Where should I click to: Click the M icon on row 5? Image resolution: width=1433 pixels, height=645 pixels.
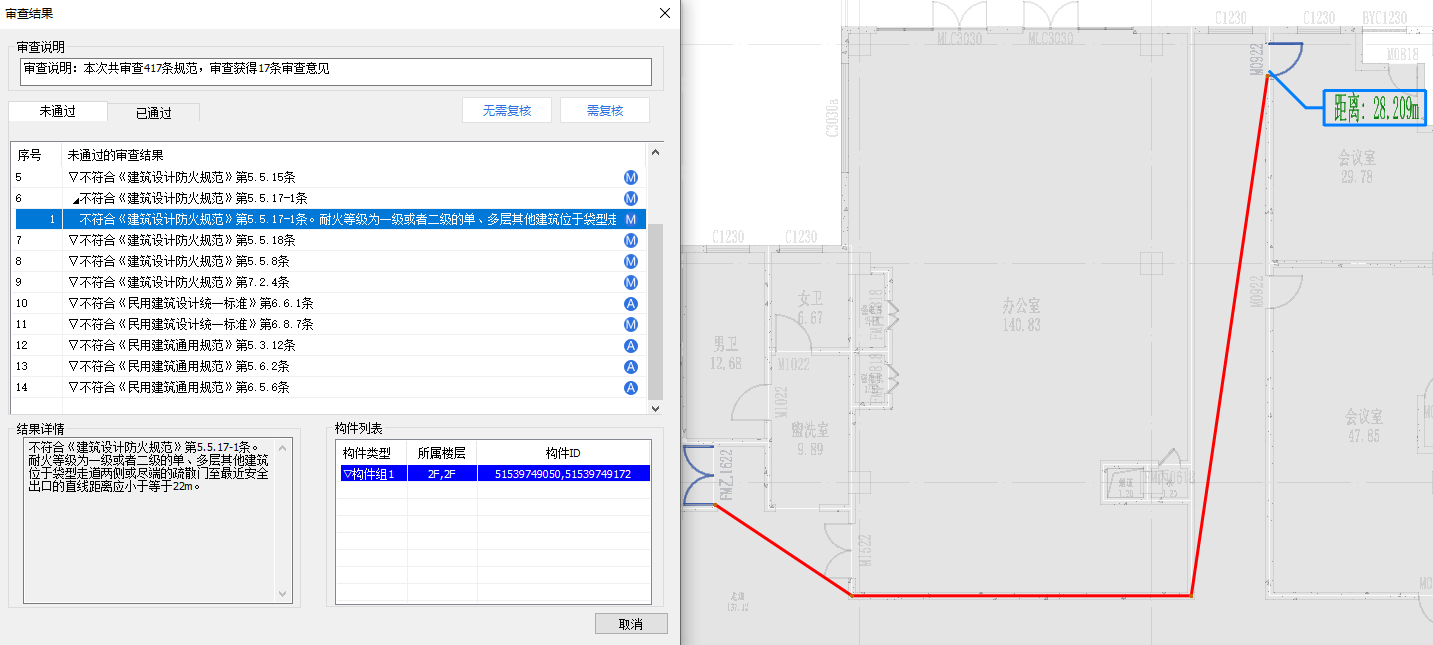click(x=631, y=177)
